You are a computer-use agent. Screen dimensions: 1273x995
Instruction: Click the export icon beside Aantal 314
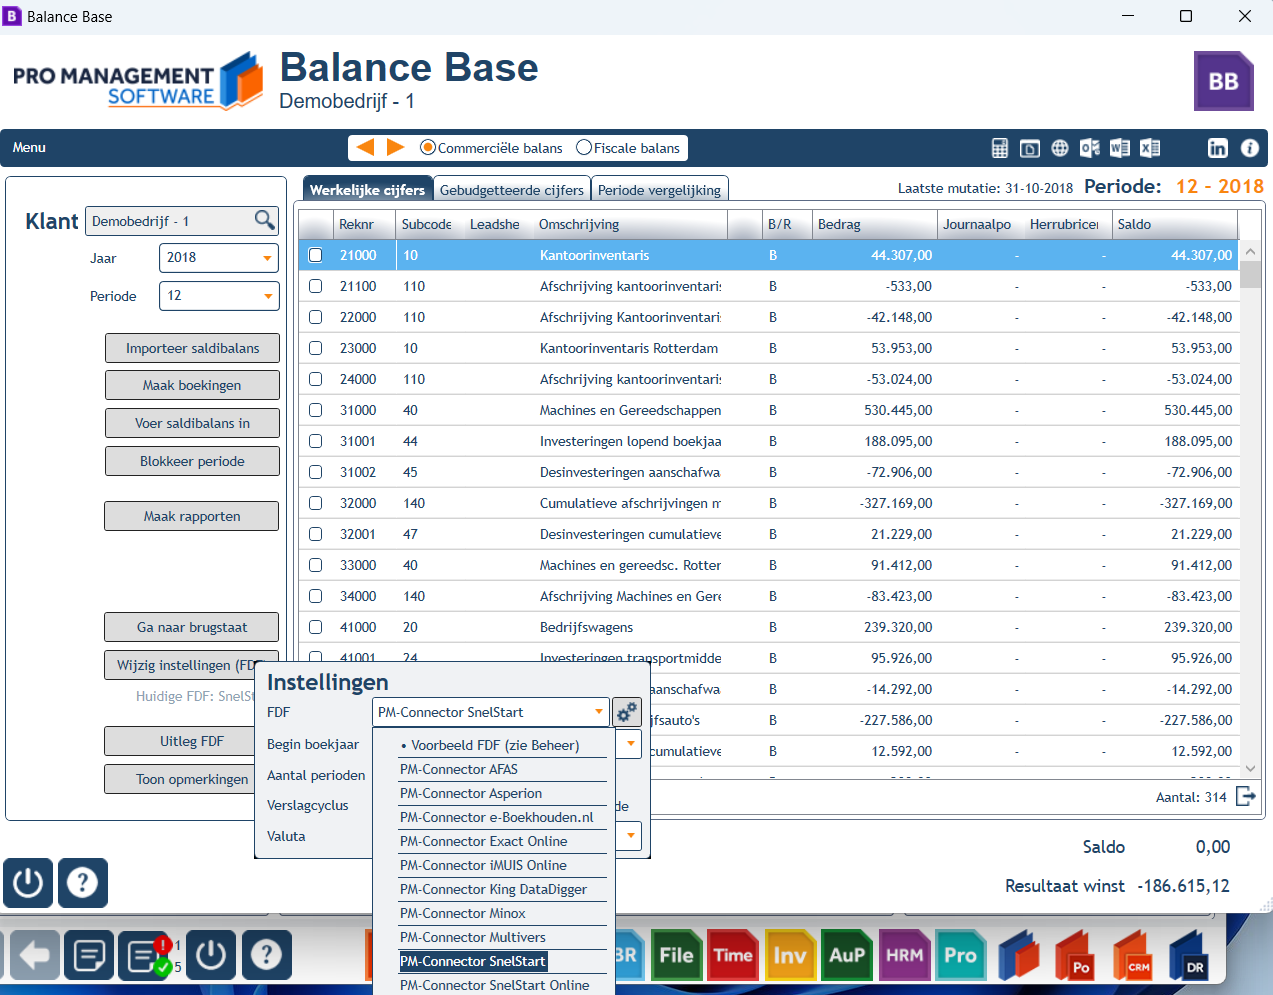coord(1246,796)
